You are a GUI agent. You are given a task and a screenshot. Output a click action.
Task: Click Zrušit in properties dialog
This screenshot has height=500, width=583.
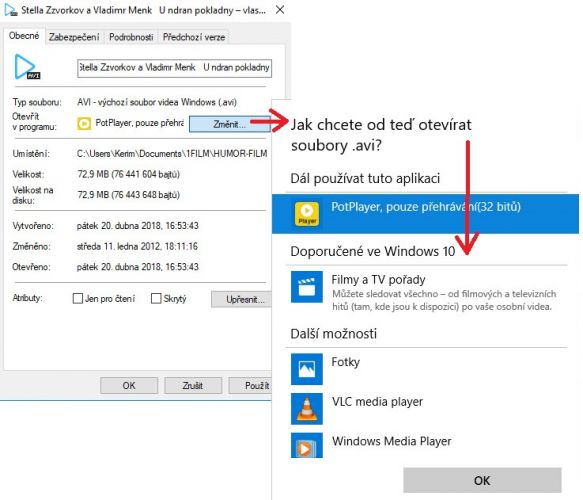click(193, 386)
